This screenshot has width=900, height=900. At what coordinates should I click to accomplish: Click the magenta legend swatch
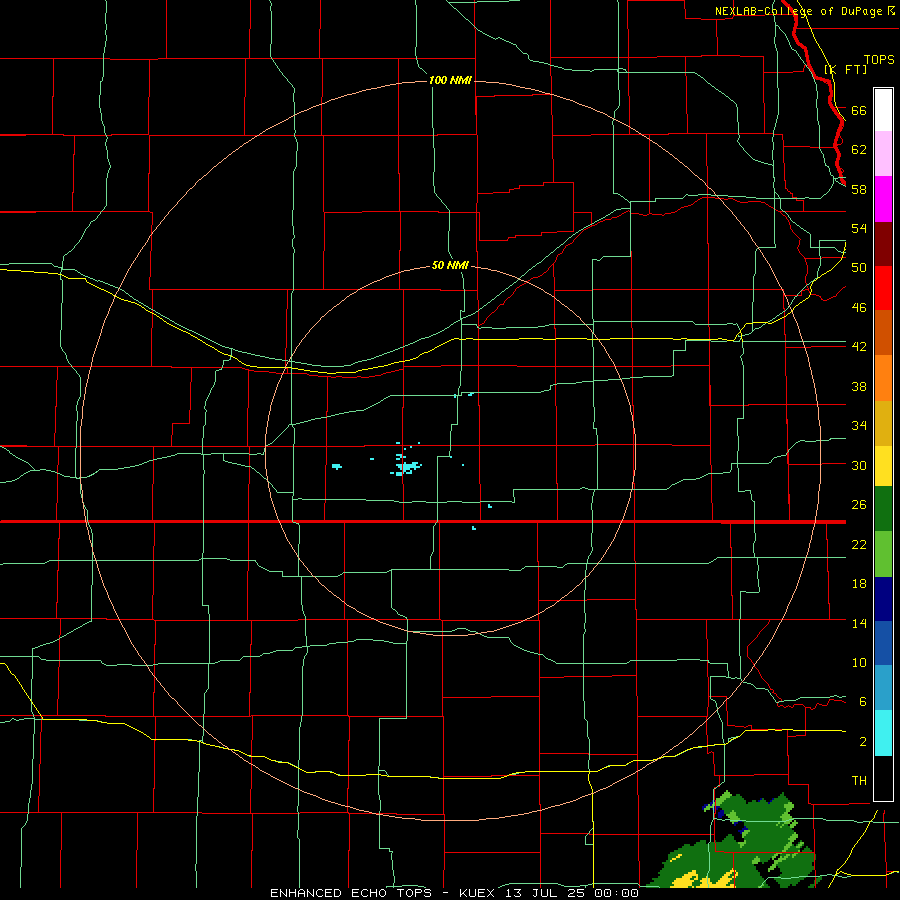[x=883, y=199]
